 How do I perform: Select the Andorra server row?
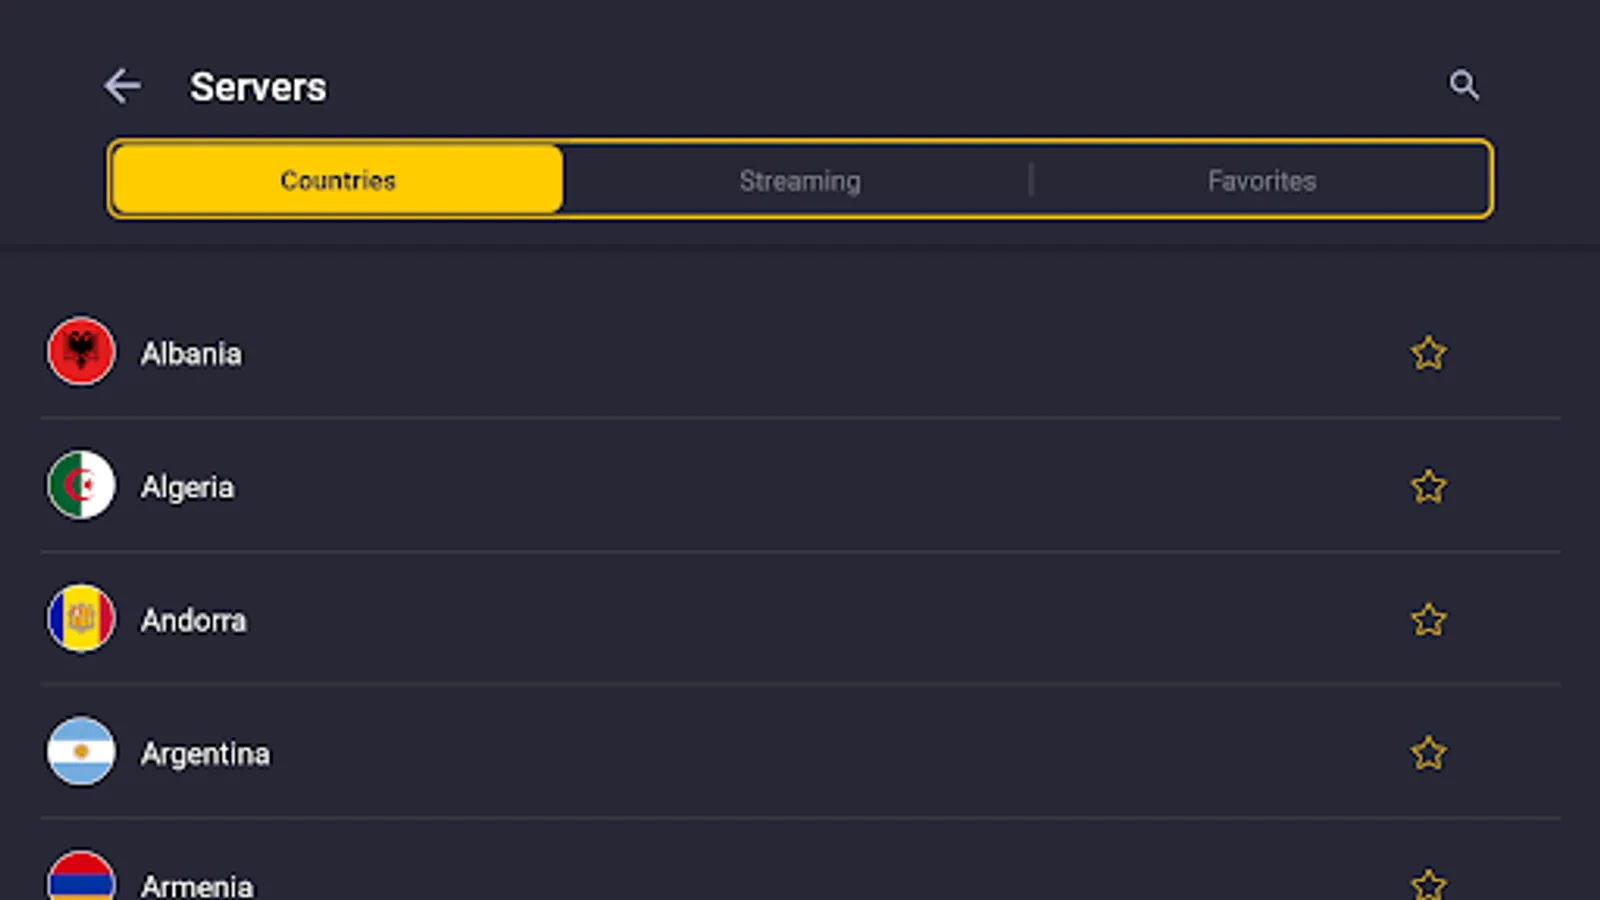pos(700,619)
